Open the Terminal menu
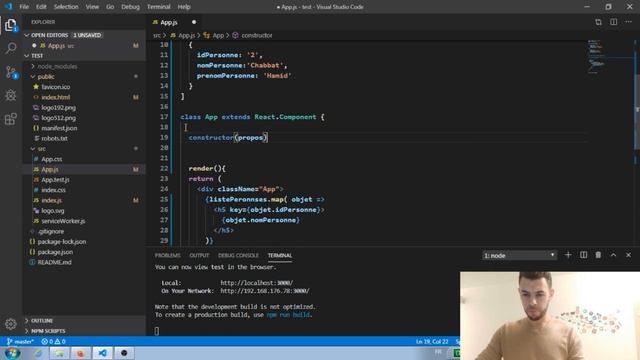Viewport: 640px width, 360px height. pos(159,7)
